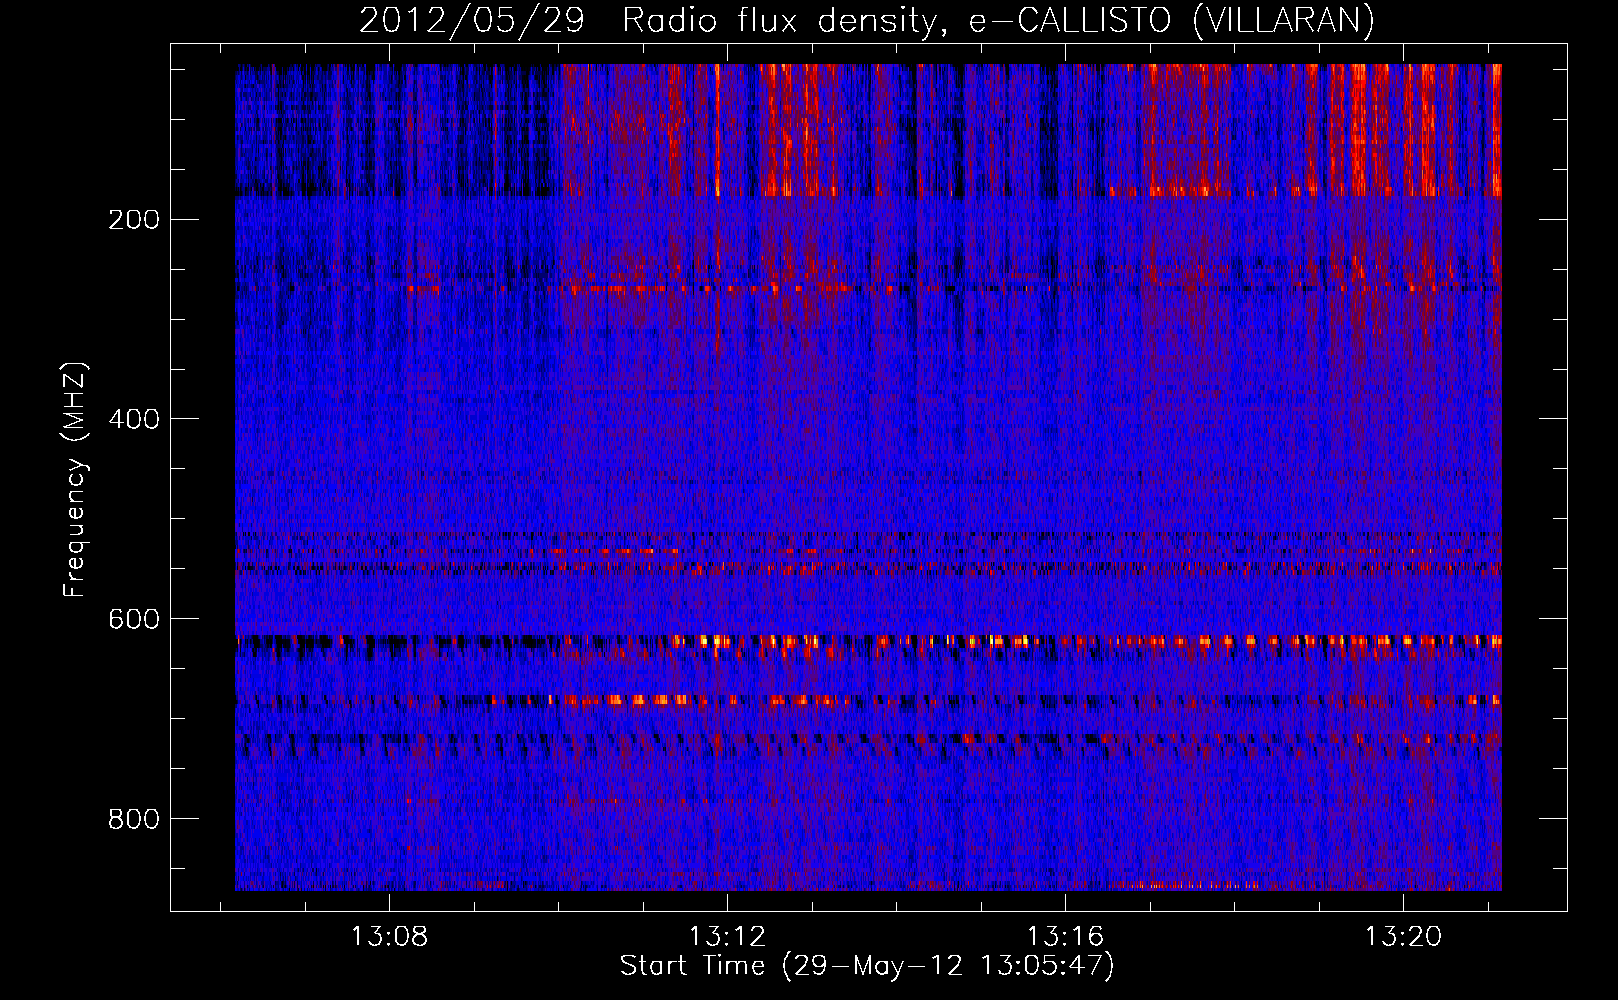Click the 600 frequency tick label
Viewport: 1618px width, 1000px height.
pyautogui.click(x=134, y=620)
